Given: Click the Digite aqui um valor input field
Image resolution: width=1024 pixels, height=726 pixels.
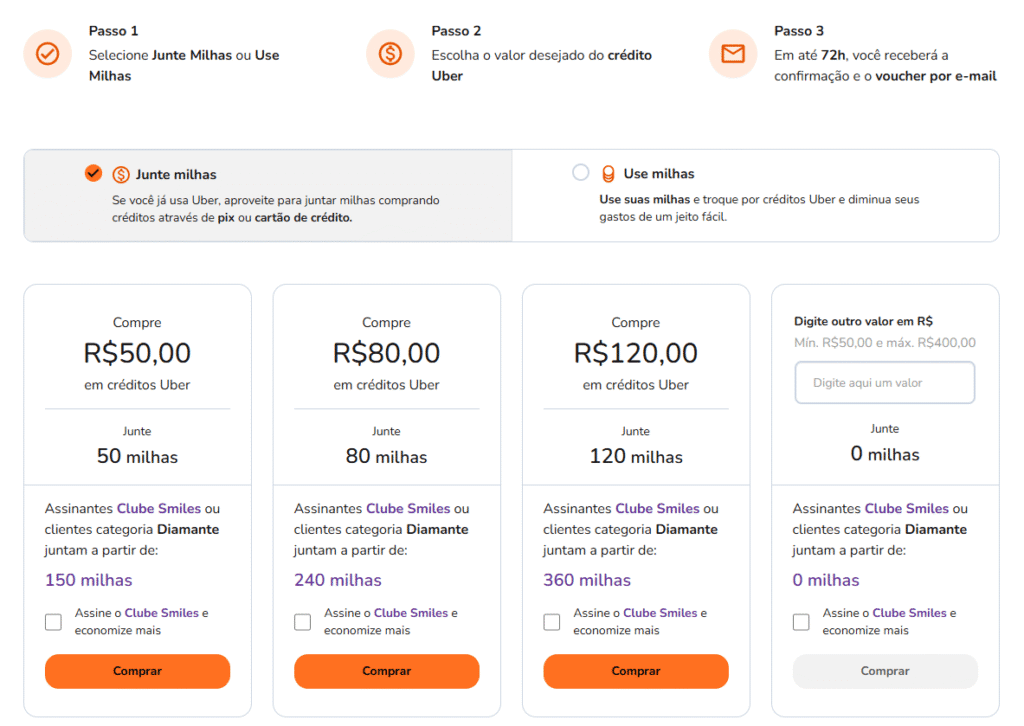Looking at the screenshot, I should 884,382.
